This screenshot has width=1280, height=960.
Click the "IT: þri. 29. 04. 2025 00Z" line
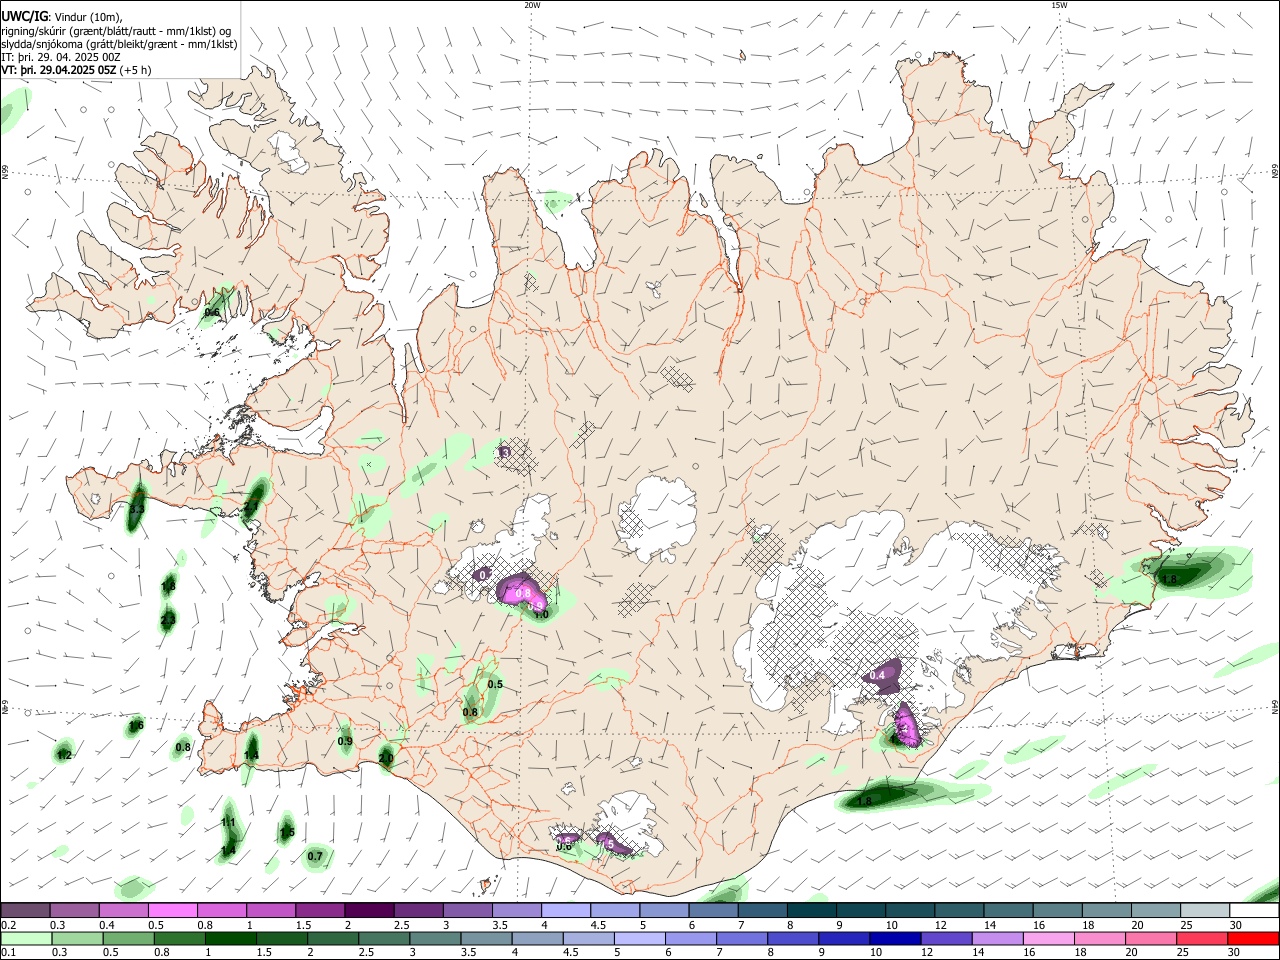pos(61,57)
